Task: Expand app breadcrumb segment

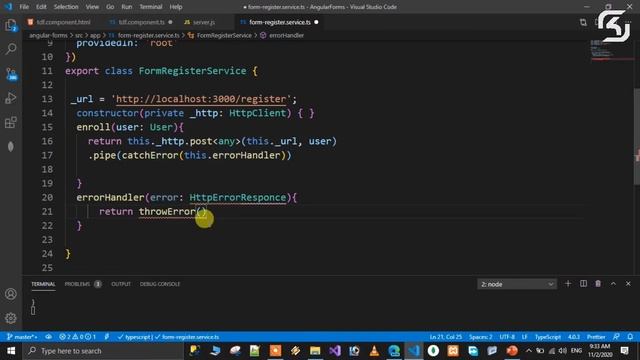Action: coord(95,35)
